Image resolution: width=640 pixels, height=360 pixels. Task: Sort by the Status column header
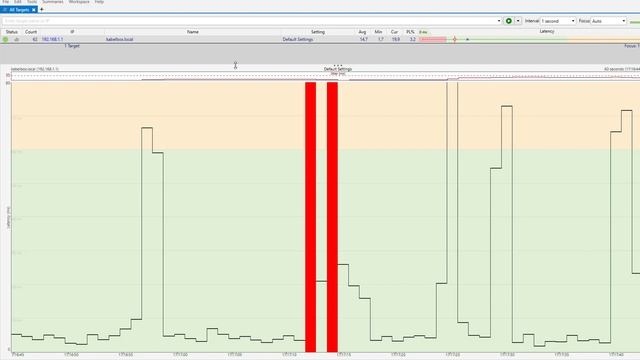11,32
